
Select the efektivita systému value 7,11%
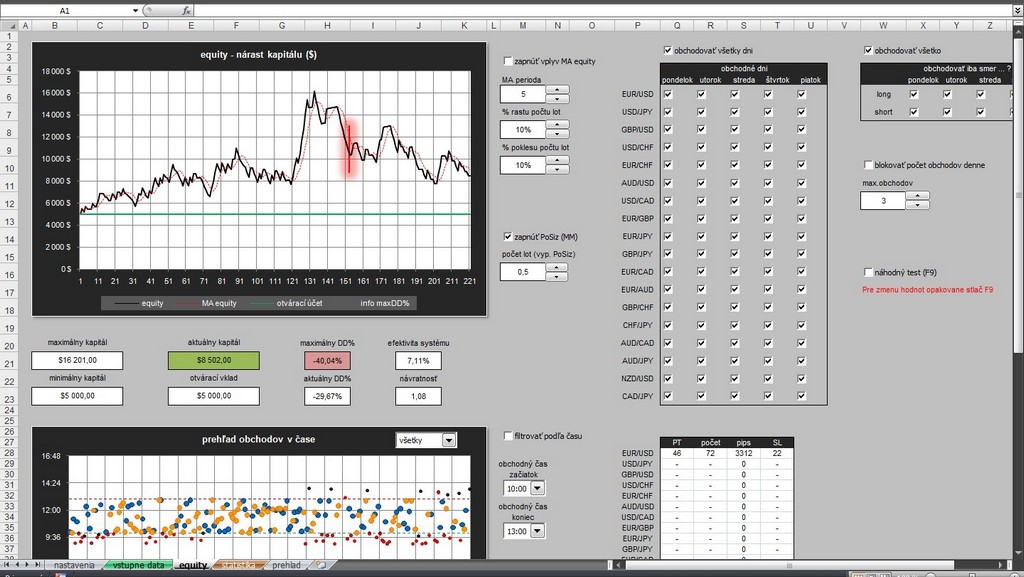[x=418, y=360]
